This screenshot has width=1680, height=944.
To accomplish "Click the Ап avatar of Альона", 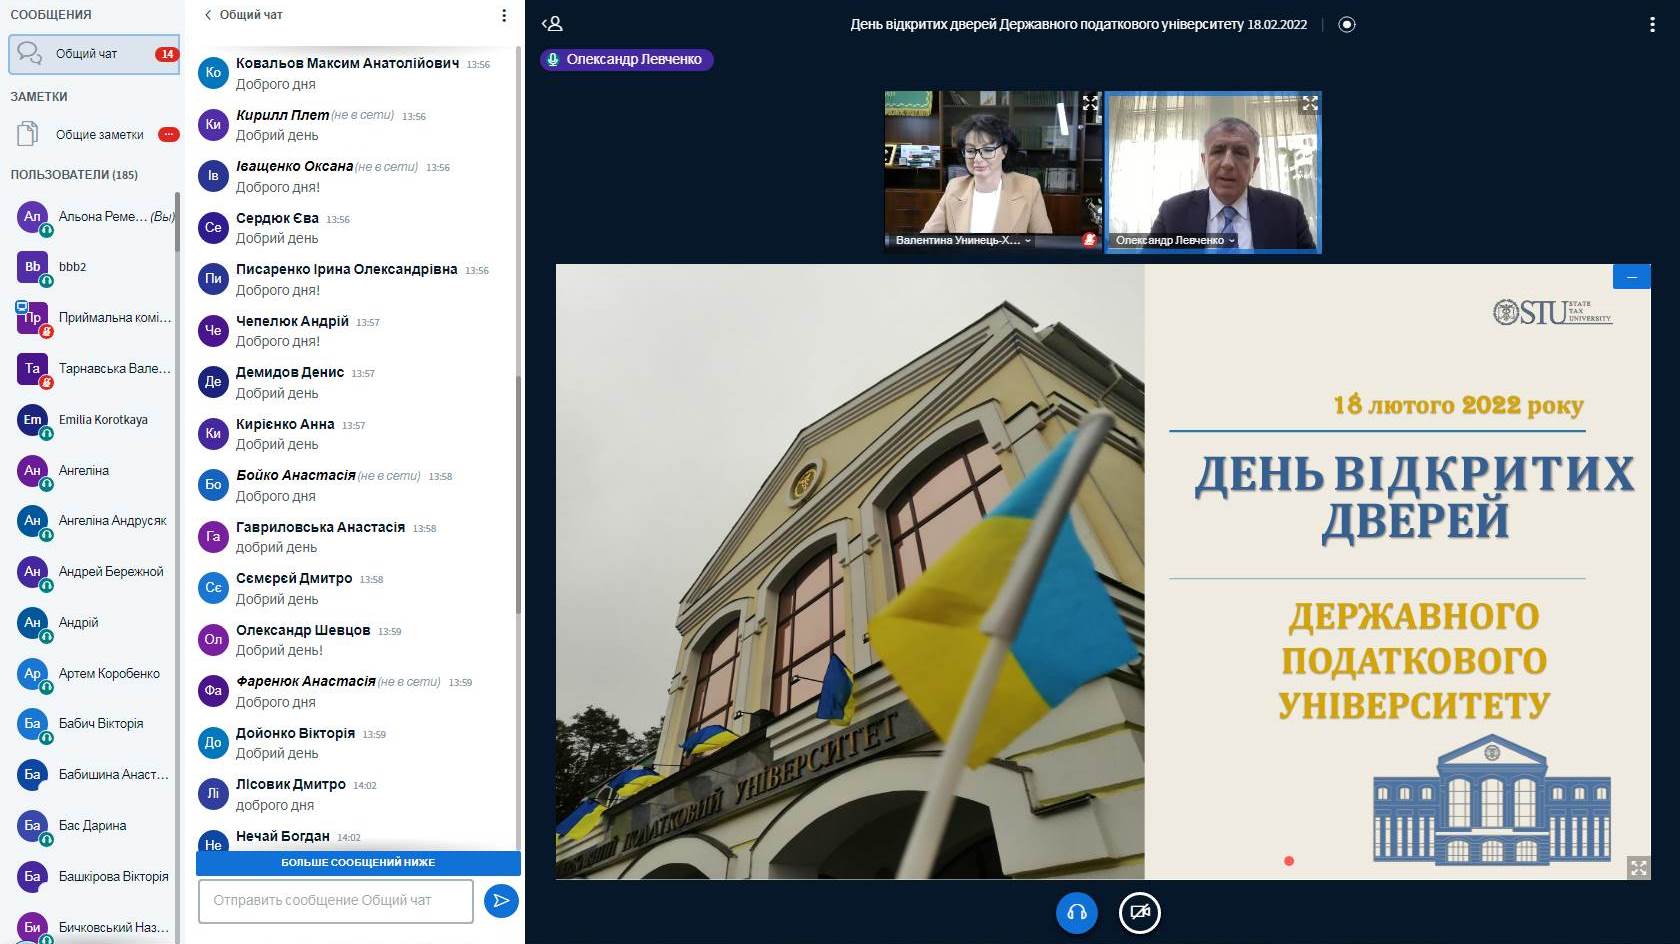I will [x=32, y=216].
